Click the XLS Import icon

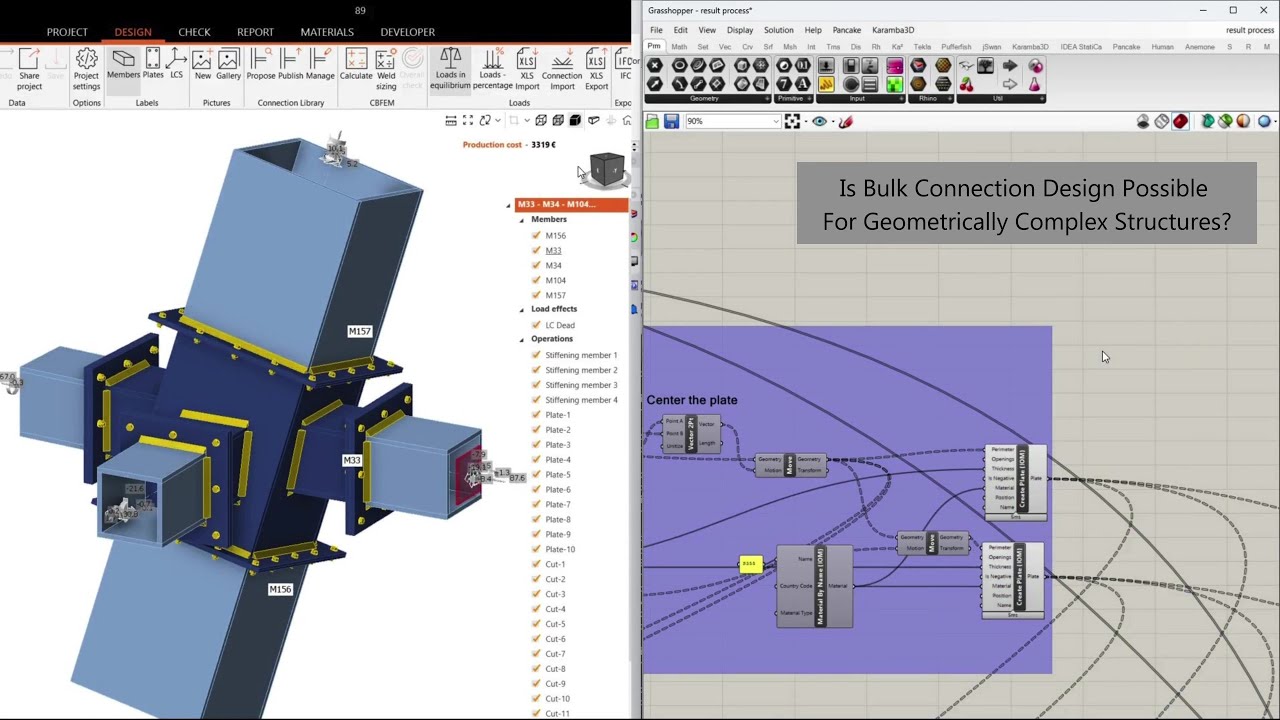pos(527,68)
